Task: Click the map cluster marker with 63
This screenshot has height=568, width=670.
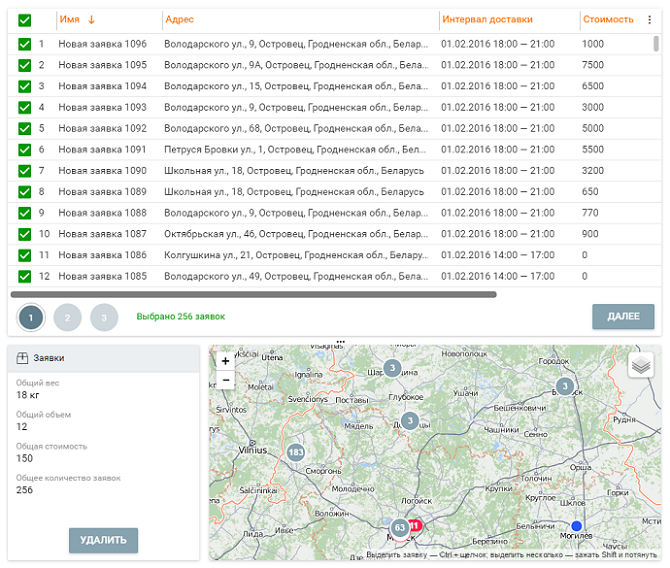Action: (x=399, y=527)
